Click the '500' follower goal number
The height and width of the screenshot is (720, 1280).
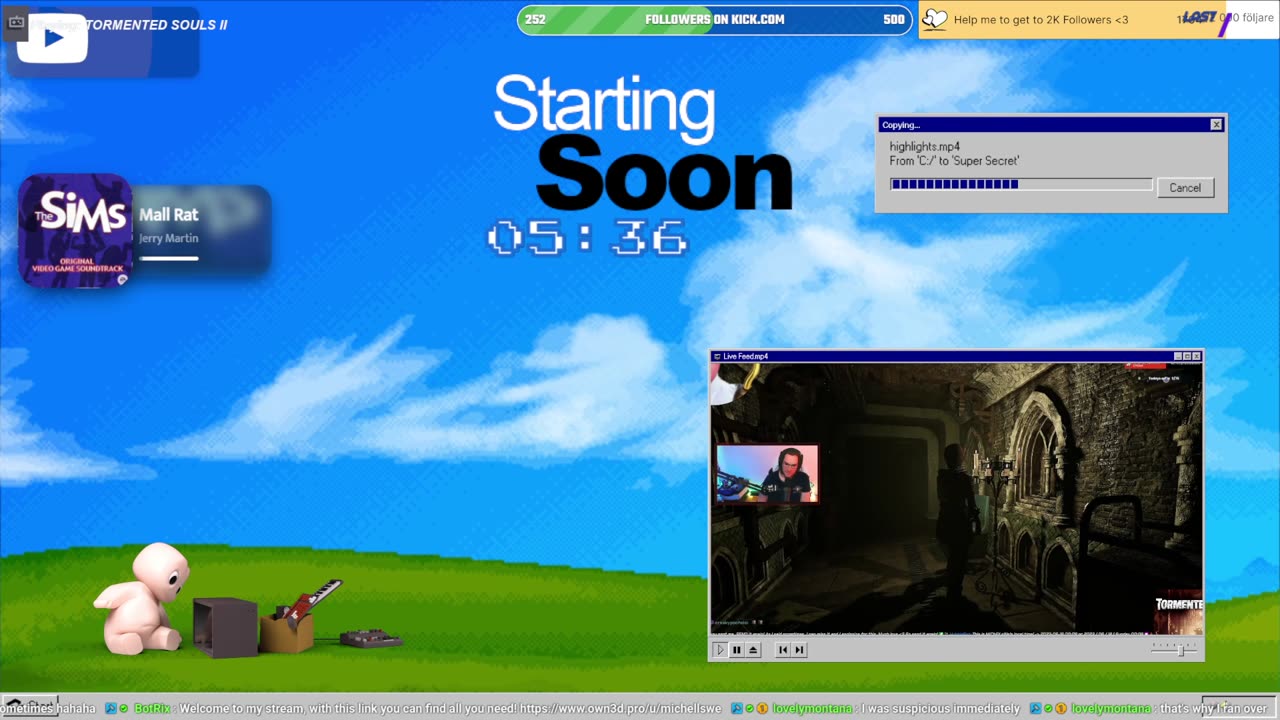pos(893,20)
